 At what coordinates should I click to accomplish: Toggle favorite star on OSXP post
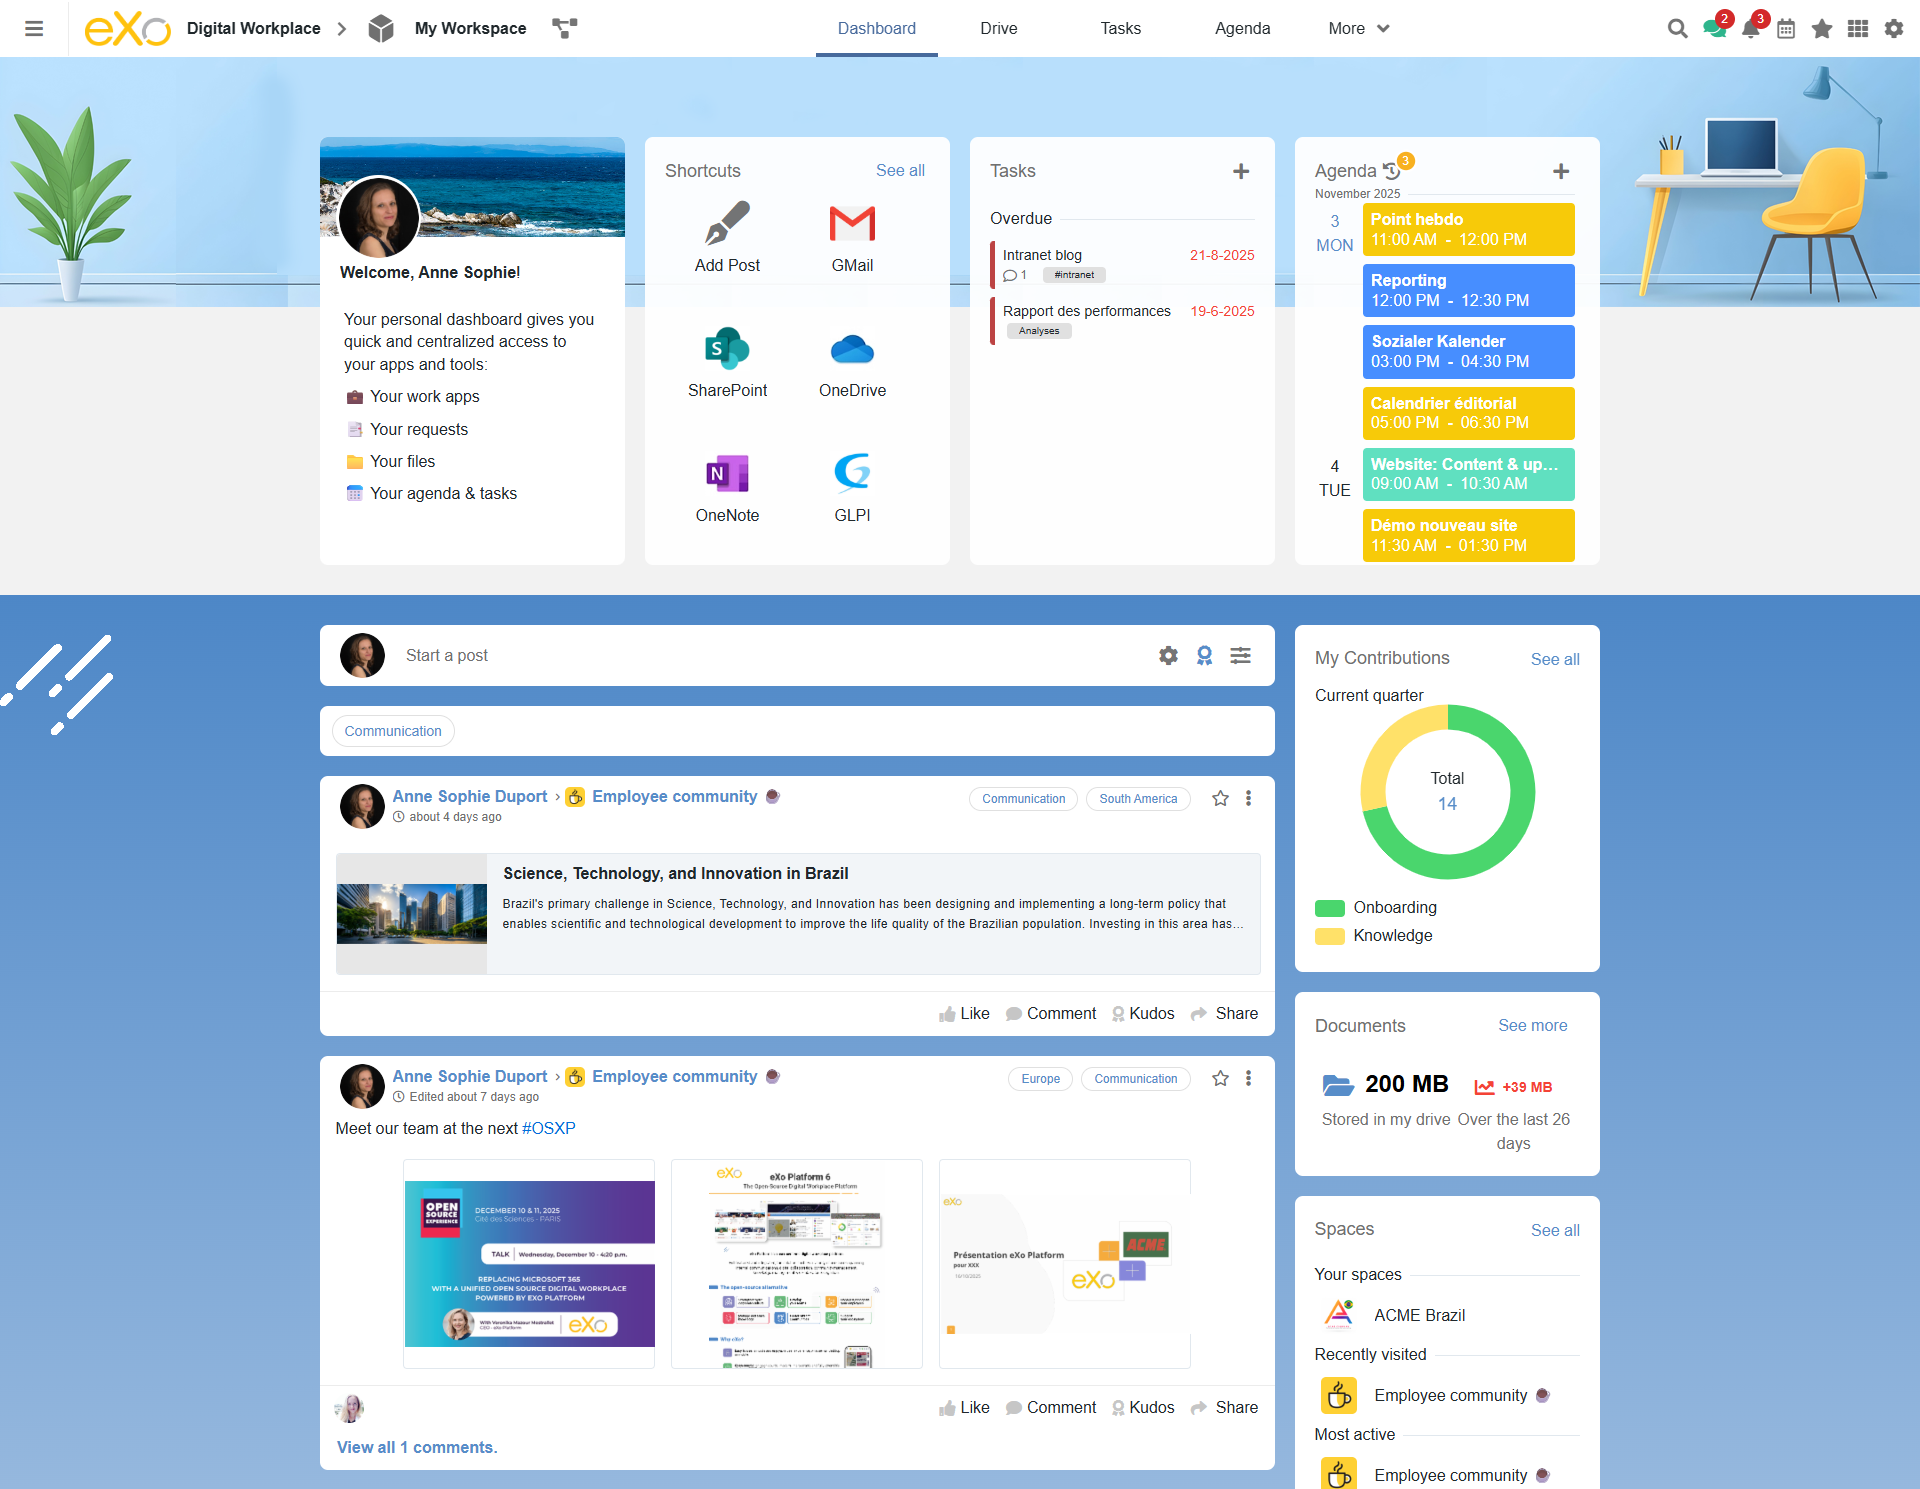(1220, 1078)
